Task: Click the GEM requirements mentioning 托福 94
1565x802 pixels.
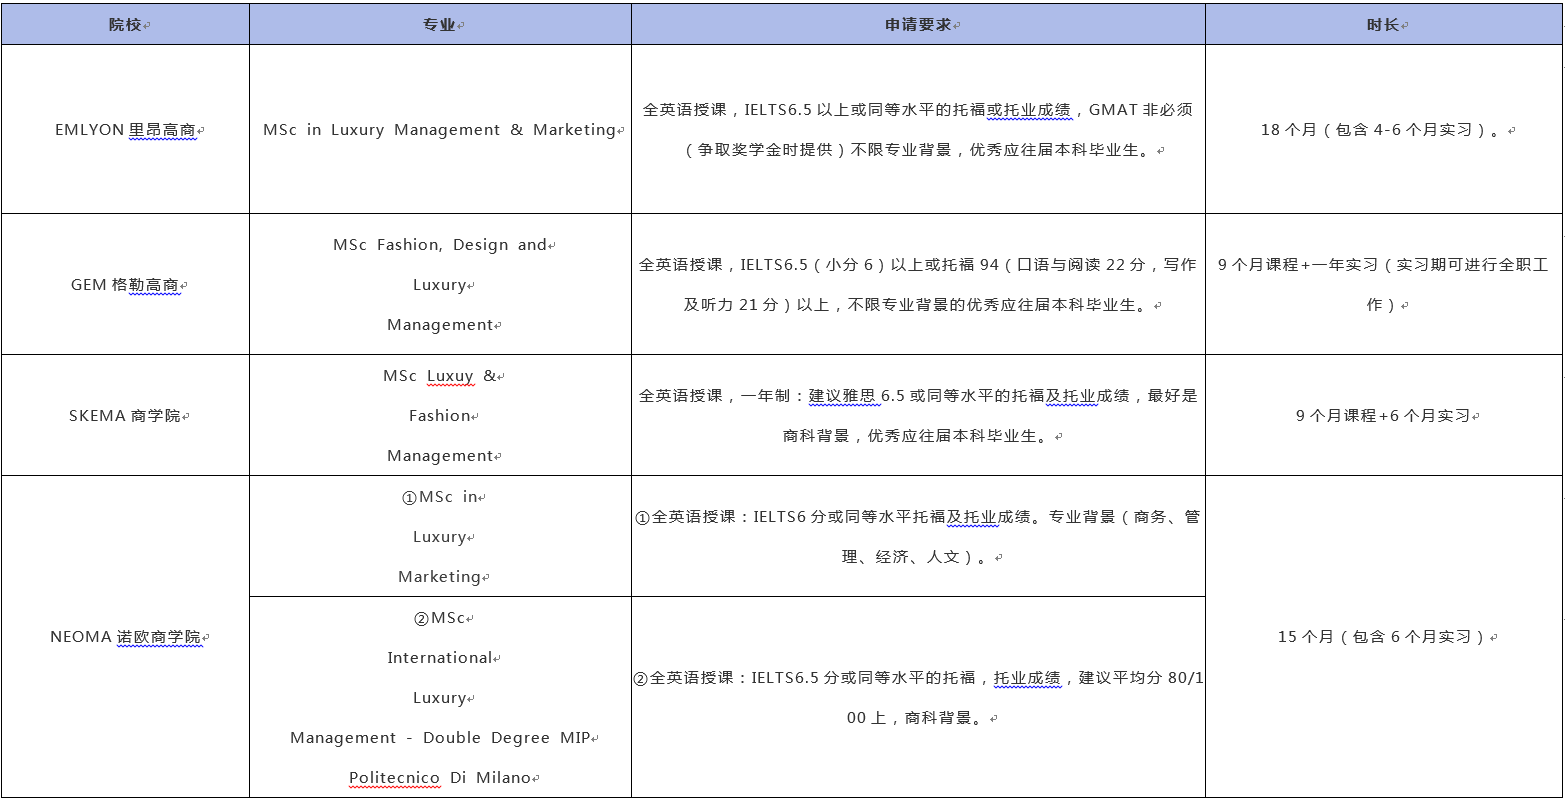Action: pyautogui.click(x=917, y=285)
